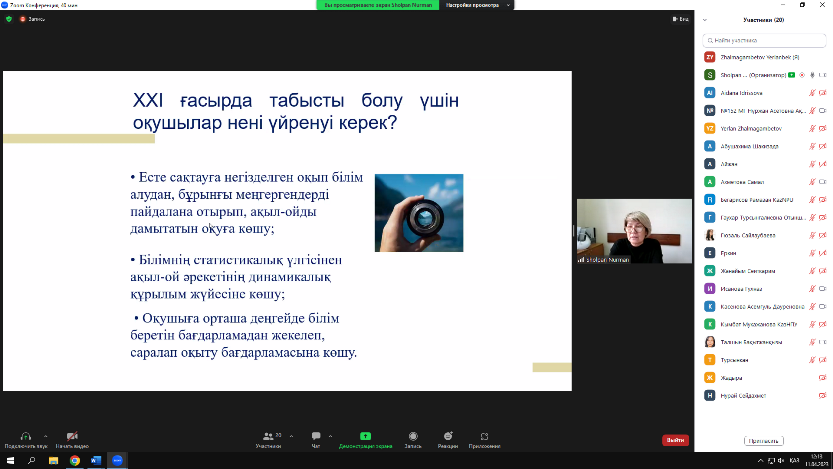833x469 pixels.
Task: Click the Invite button below participant list
Action: click(x=763, y=440)
